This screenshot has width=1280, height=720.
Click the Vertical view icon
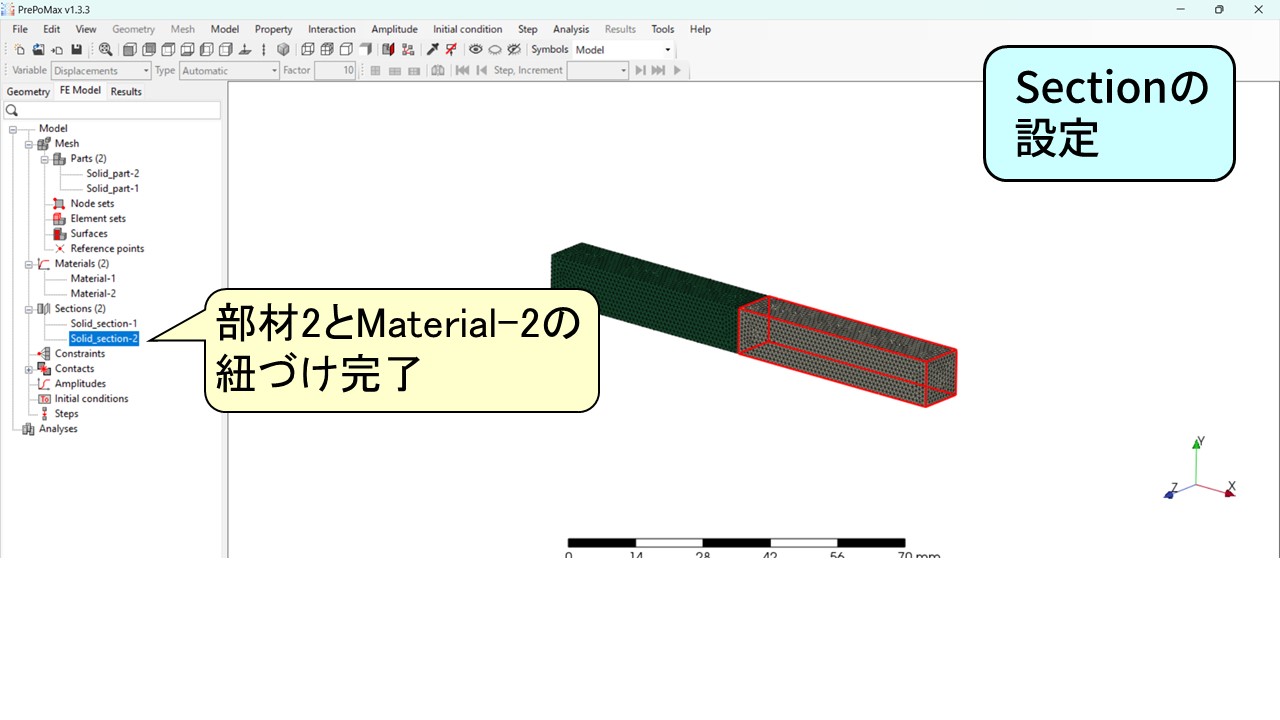pos(264,49)
